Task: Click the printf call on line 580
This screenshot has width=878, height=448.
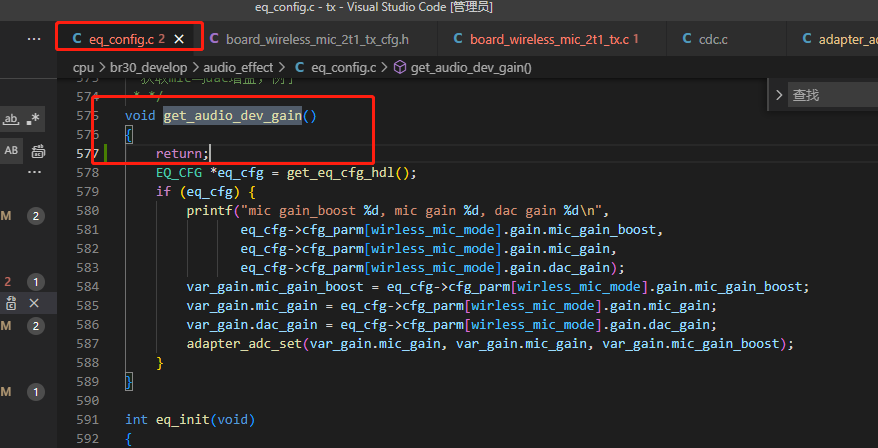Action: pos(210,211)
